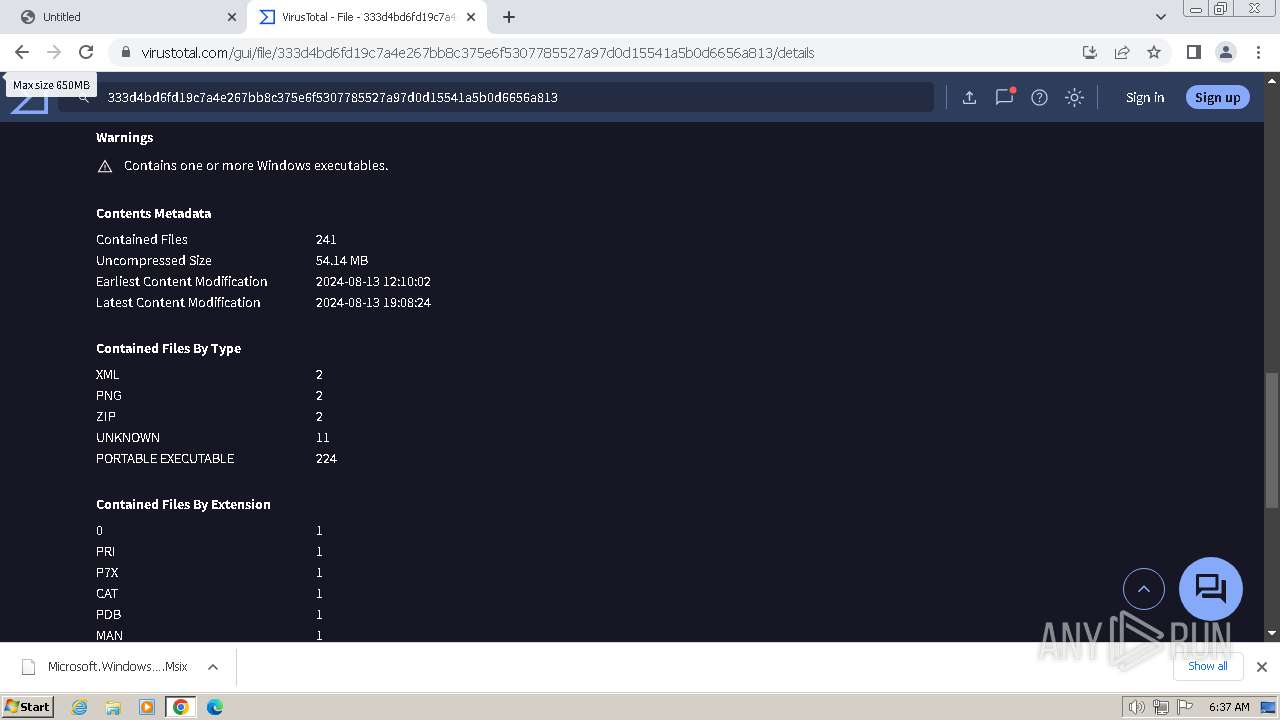Screen dimensions: 1280x720
Task: Click the browser forward arrow
Action: [54, 52]
